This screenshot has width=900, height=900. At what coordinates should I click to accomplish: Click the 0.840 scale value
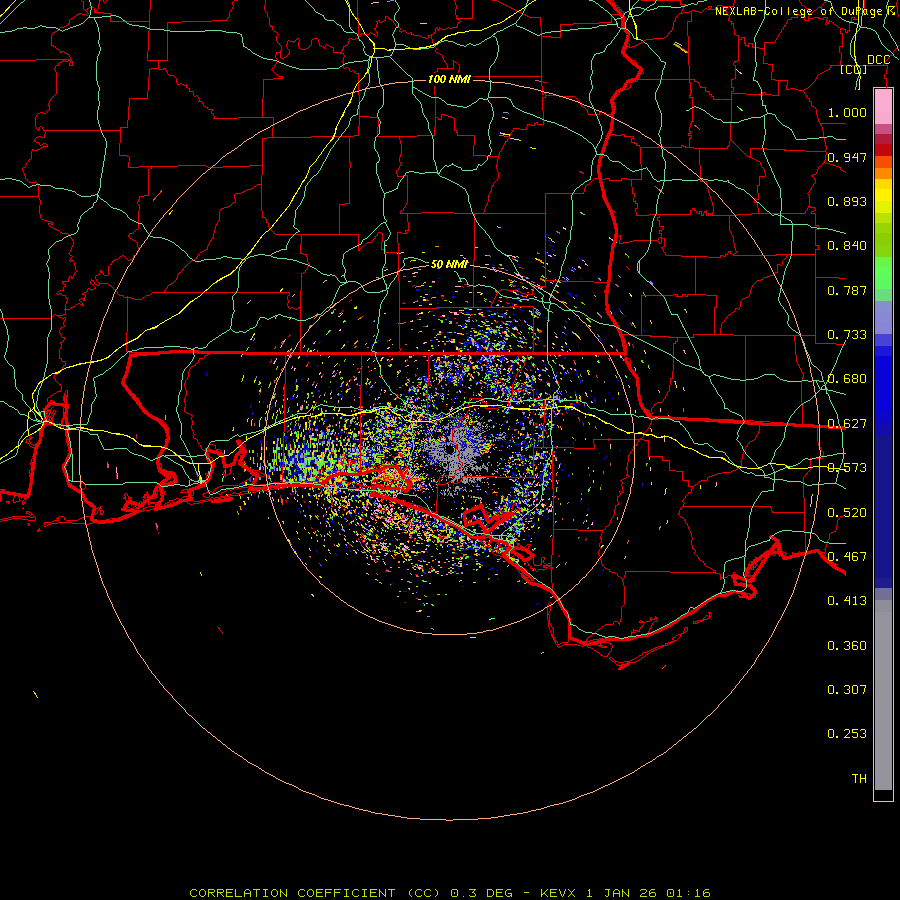point(847,246)
